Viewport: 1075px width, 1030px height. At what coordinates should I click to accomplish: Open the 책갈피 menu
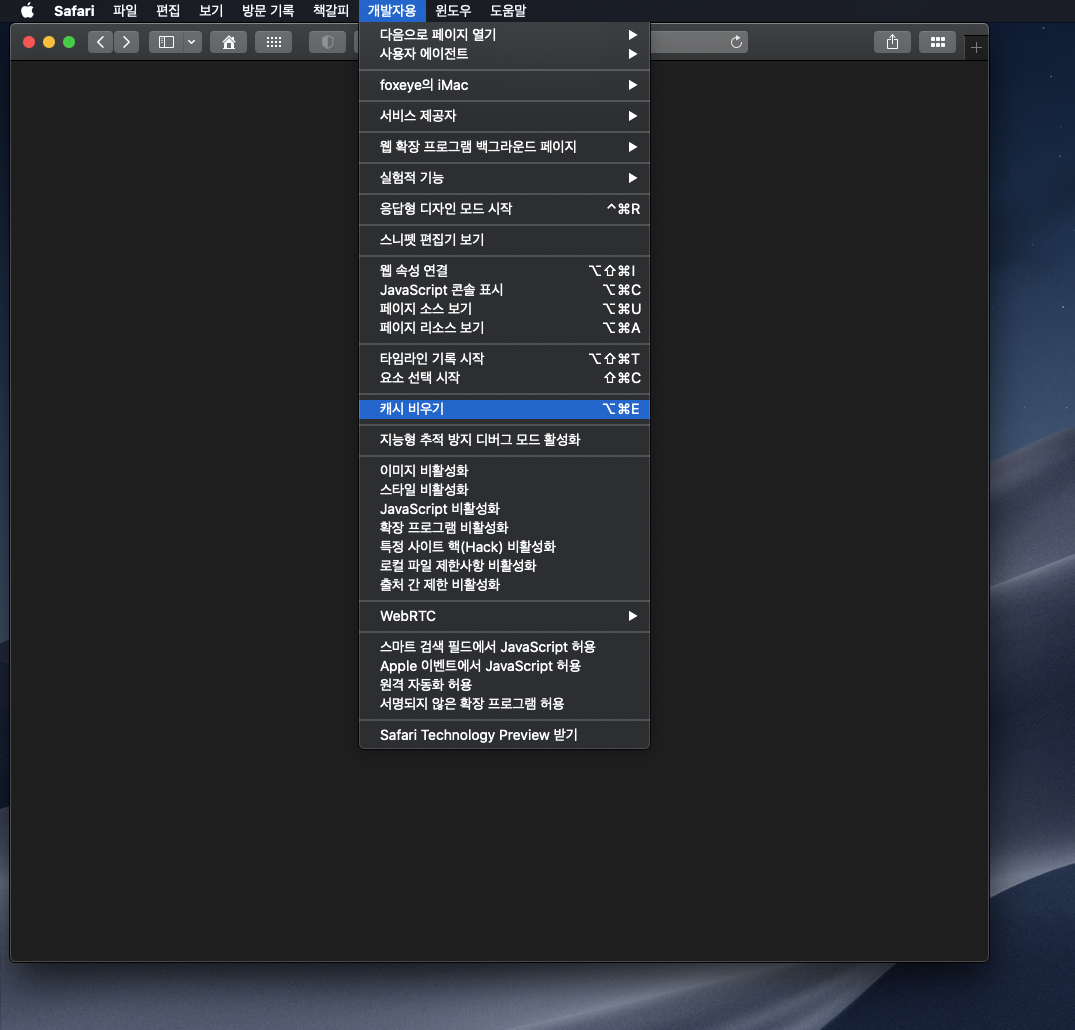[331, 10]
